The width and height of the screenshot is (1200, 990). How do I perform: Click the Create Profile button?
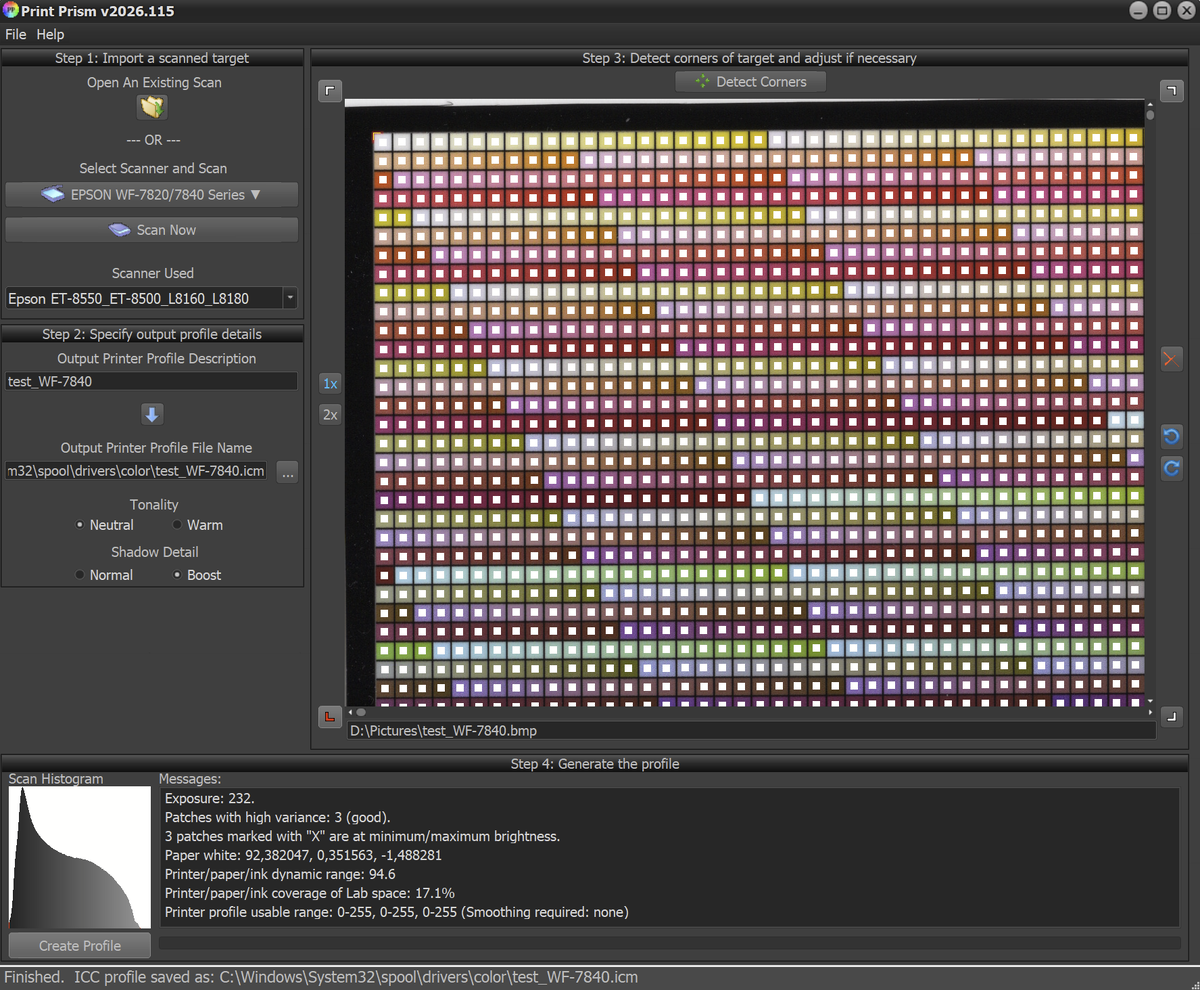(x=80, y=945)
